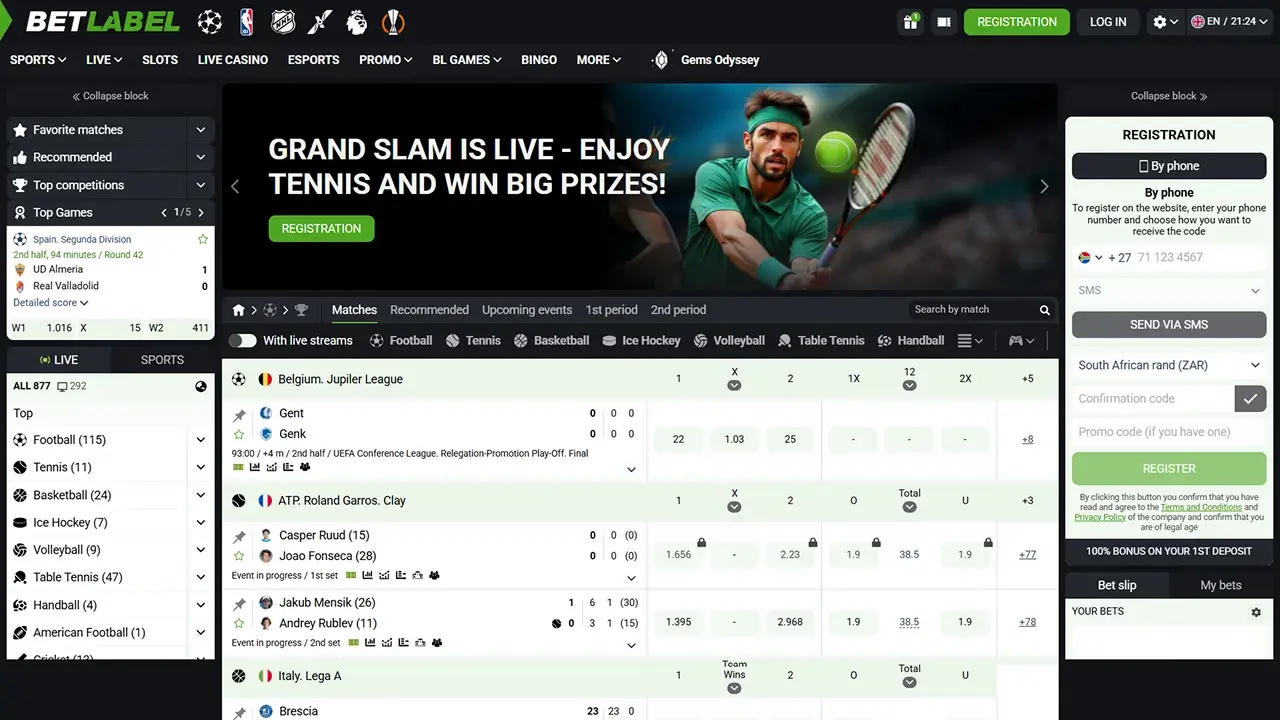Click the green REGISTER button

[1169, 469]
